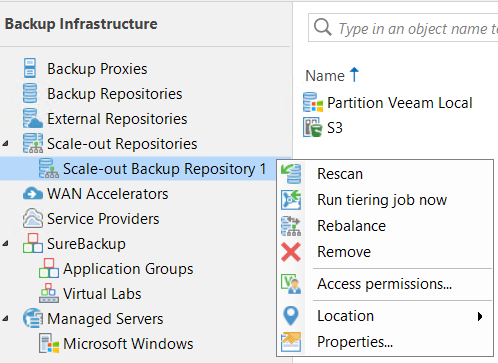
Task: Click the Rebalance icon in context menu
Action: [291, 226]
